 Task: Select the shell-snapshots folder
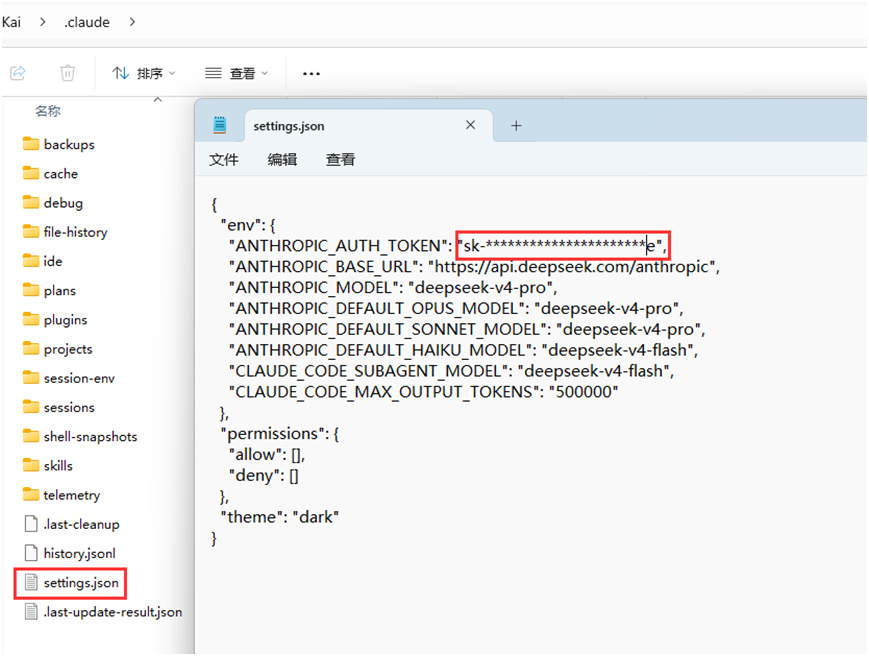pos(80,437)
